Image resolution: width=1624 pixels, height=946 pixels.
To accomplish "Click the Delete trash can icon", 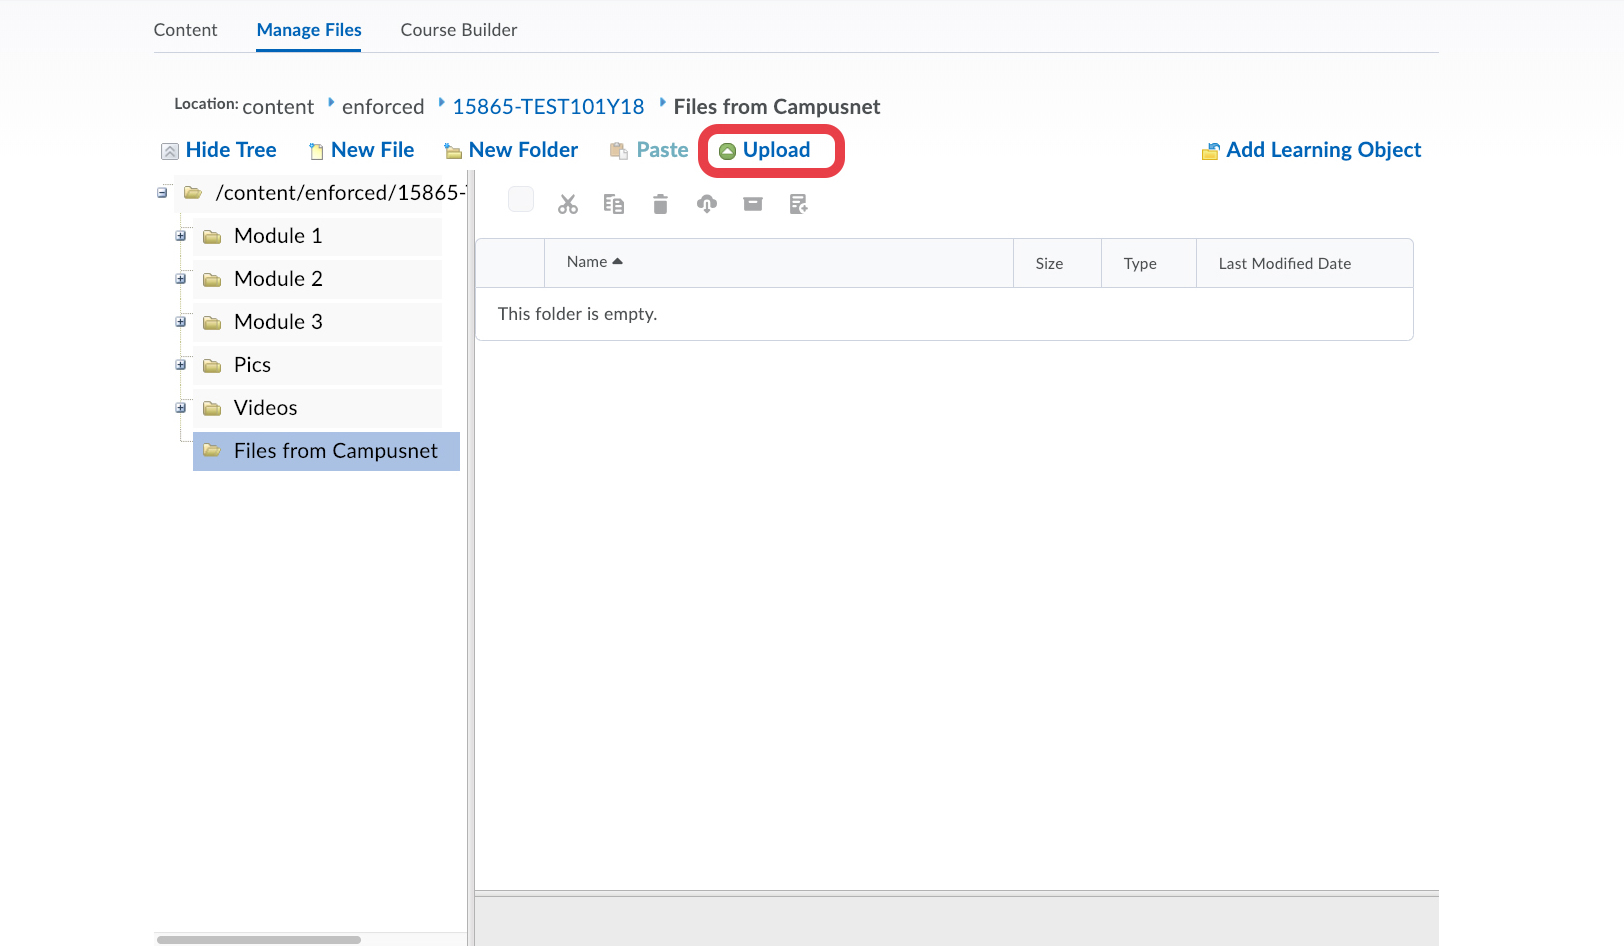I will point(660,204).
